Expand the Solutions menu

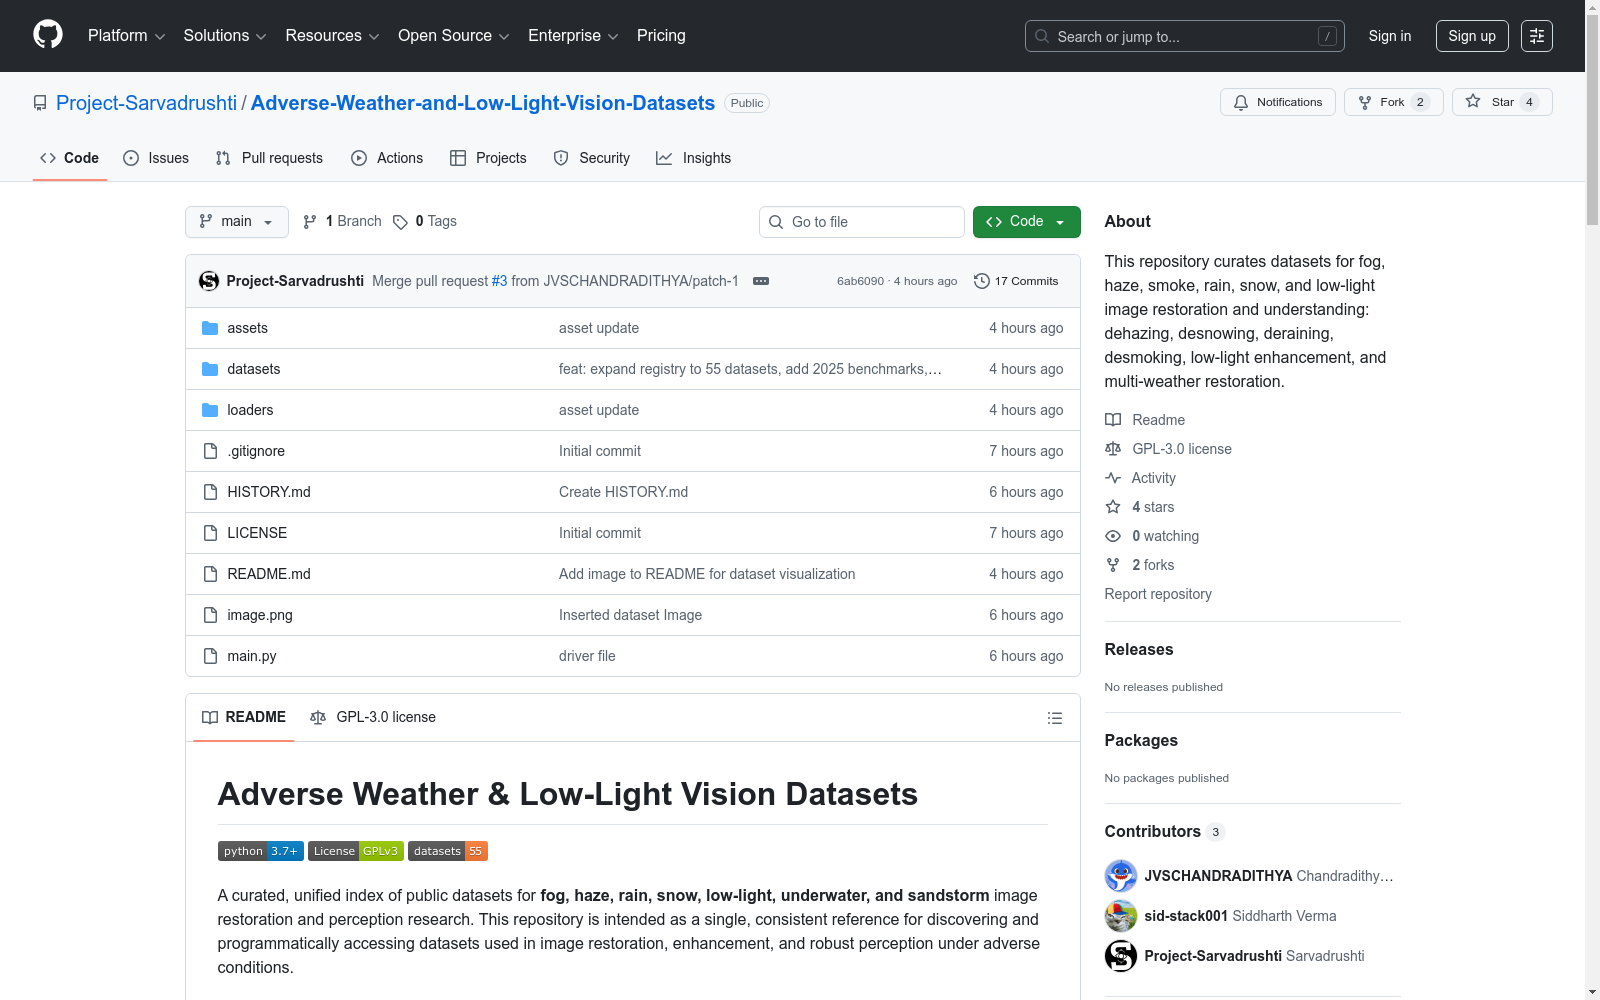pyautogui.click(x=225, y=36)
